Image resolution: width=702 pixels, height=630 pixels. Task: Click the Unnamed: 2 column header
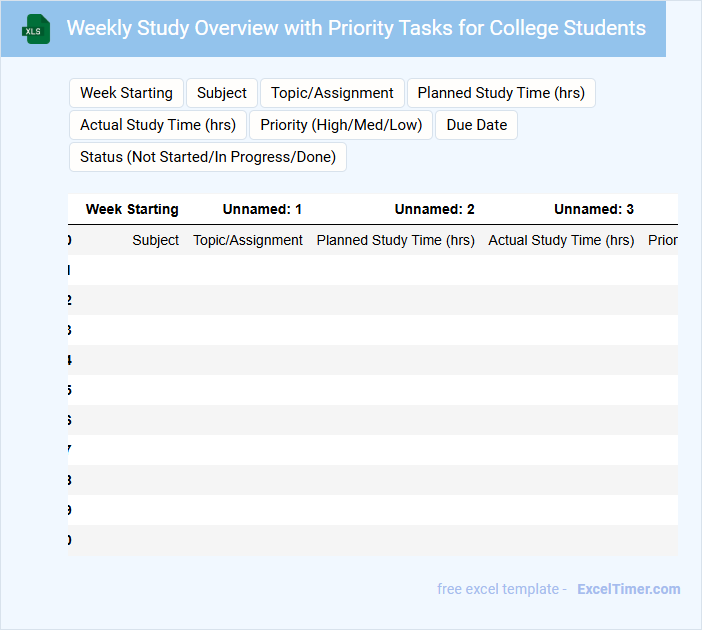point(434,209)
